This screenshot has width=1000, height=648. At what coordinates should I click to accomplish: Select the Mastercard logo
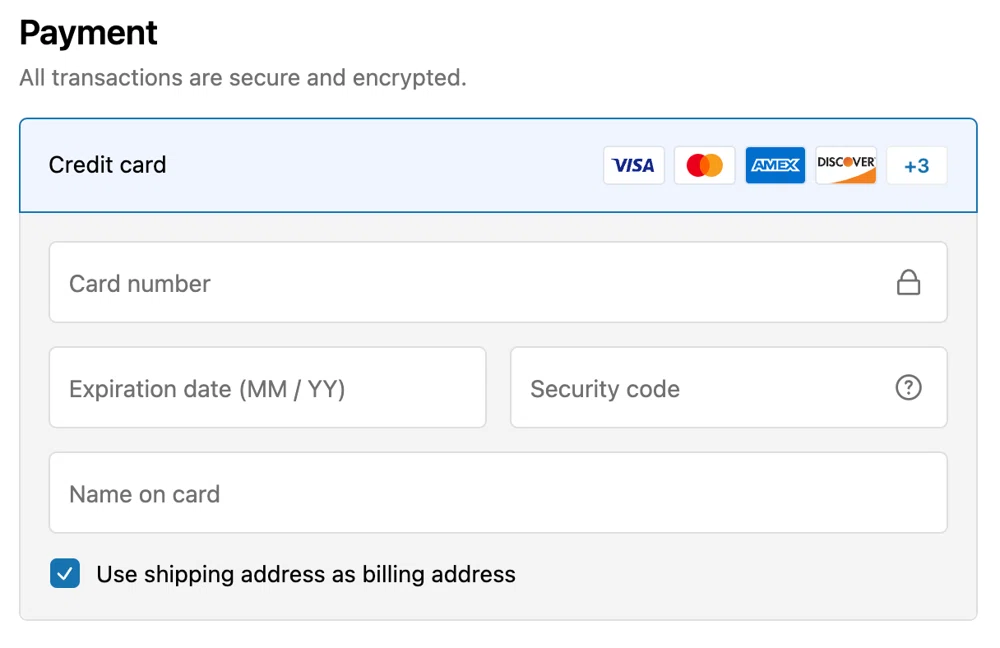point(704,165)
